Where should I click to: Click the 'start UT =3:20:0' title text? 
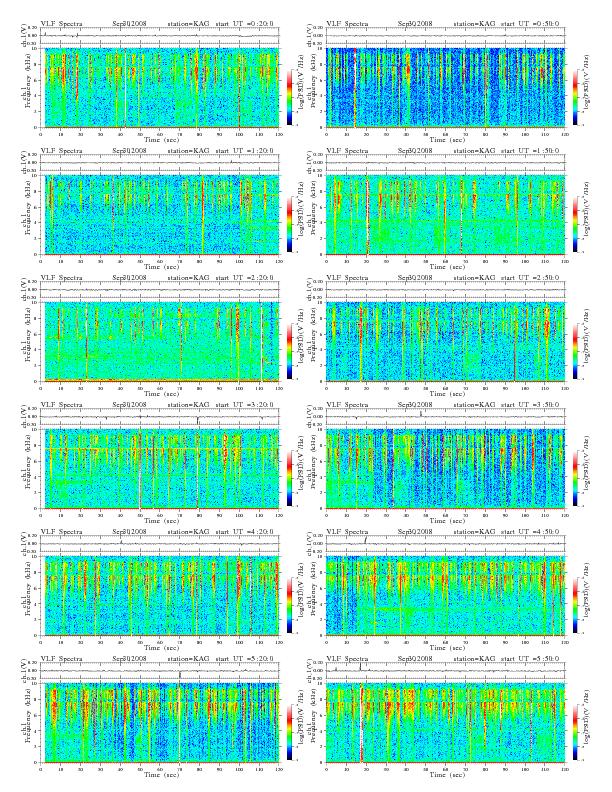pyautogui.click(x=245, y=405)
